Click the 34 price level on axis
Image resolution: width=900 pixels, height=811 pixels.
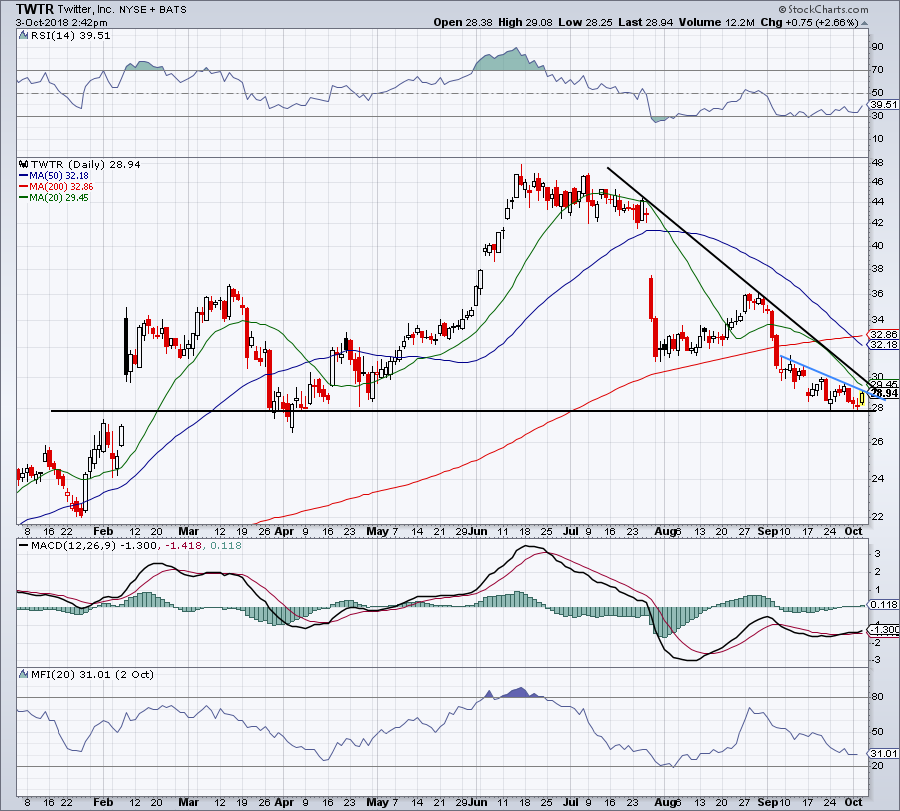coord(877,319)
